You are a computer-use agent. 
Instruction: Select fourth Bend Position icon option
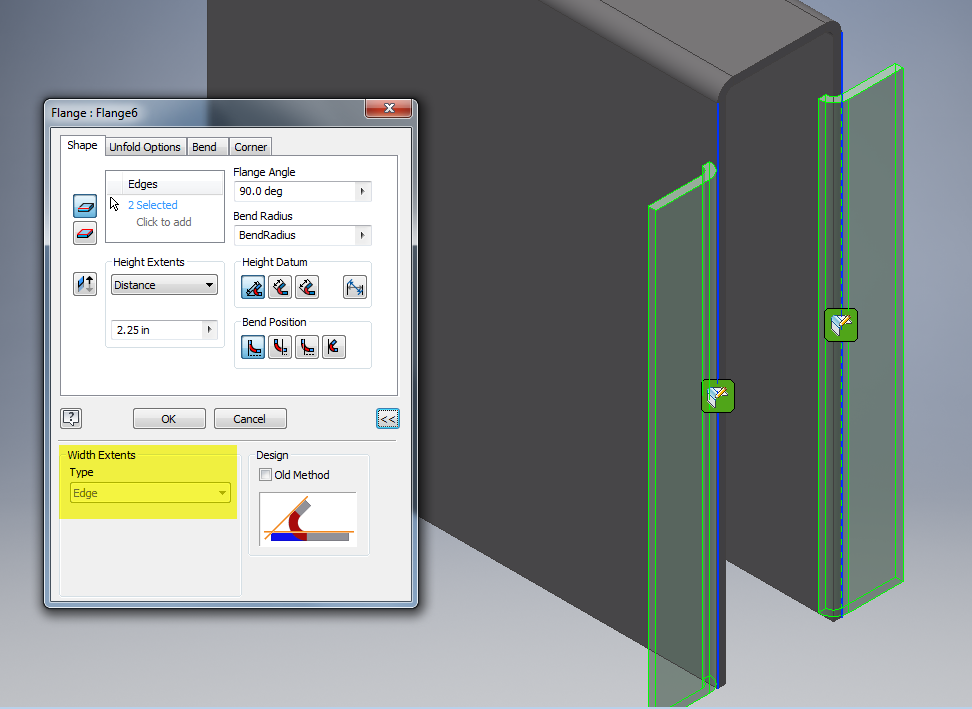pyautogui.click(x=334, y=347)
